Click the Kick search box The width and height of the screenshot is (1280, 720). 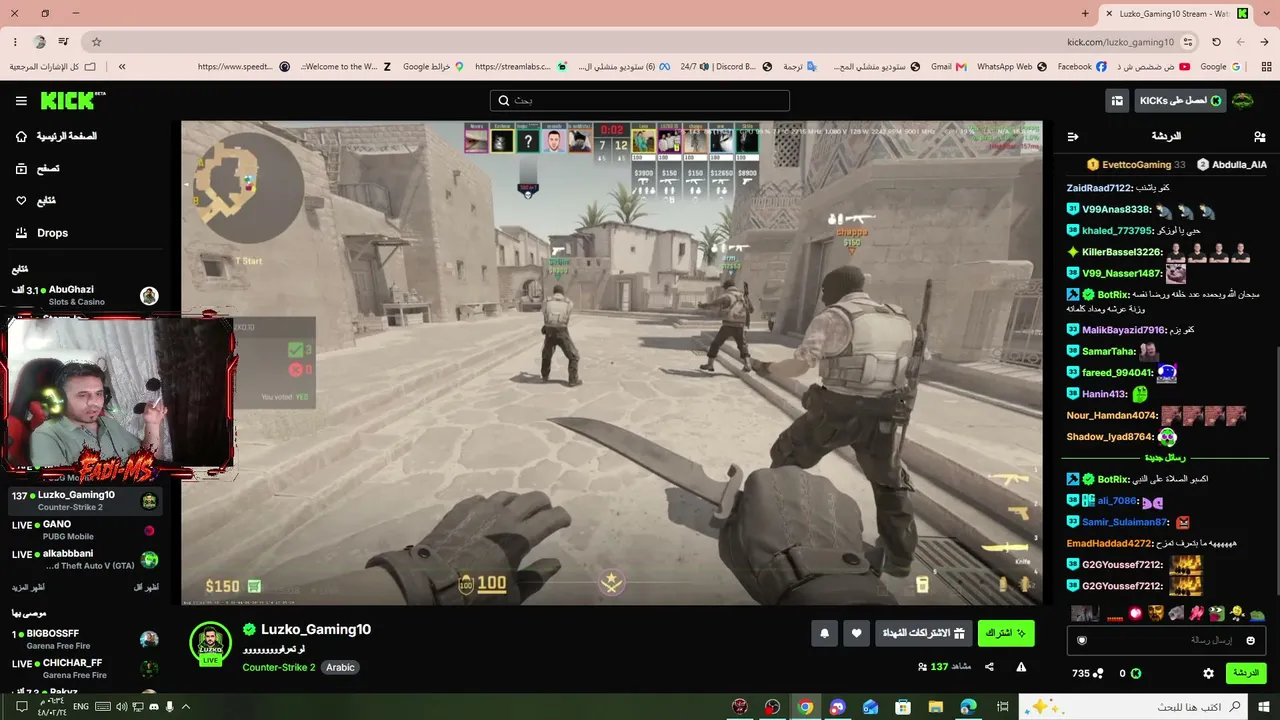point(640,101)
